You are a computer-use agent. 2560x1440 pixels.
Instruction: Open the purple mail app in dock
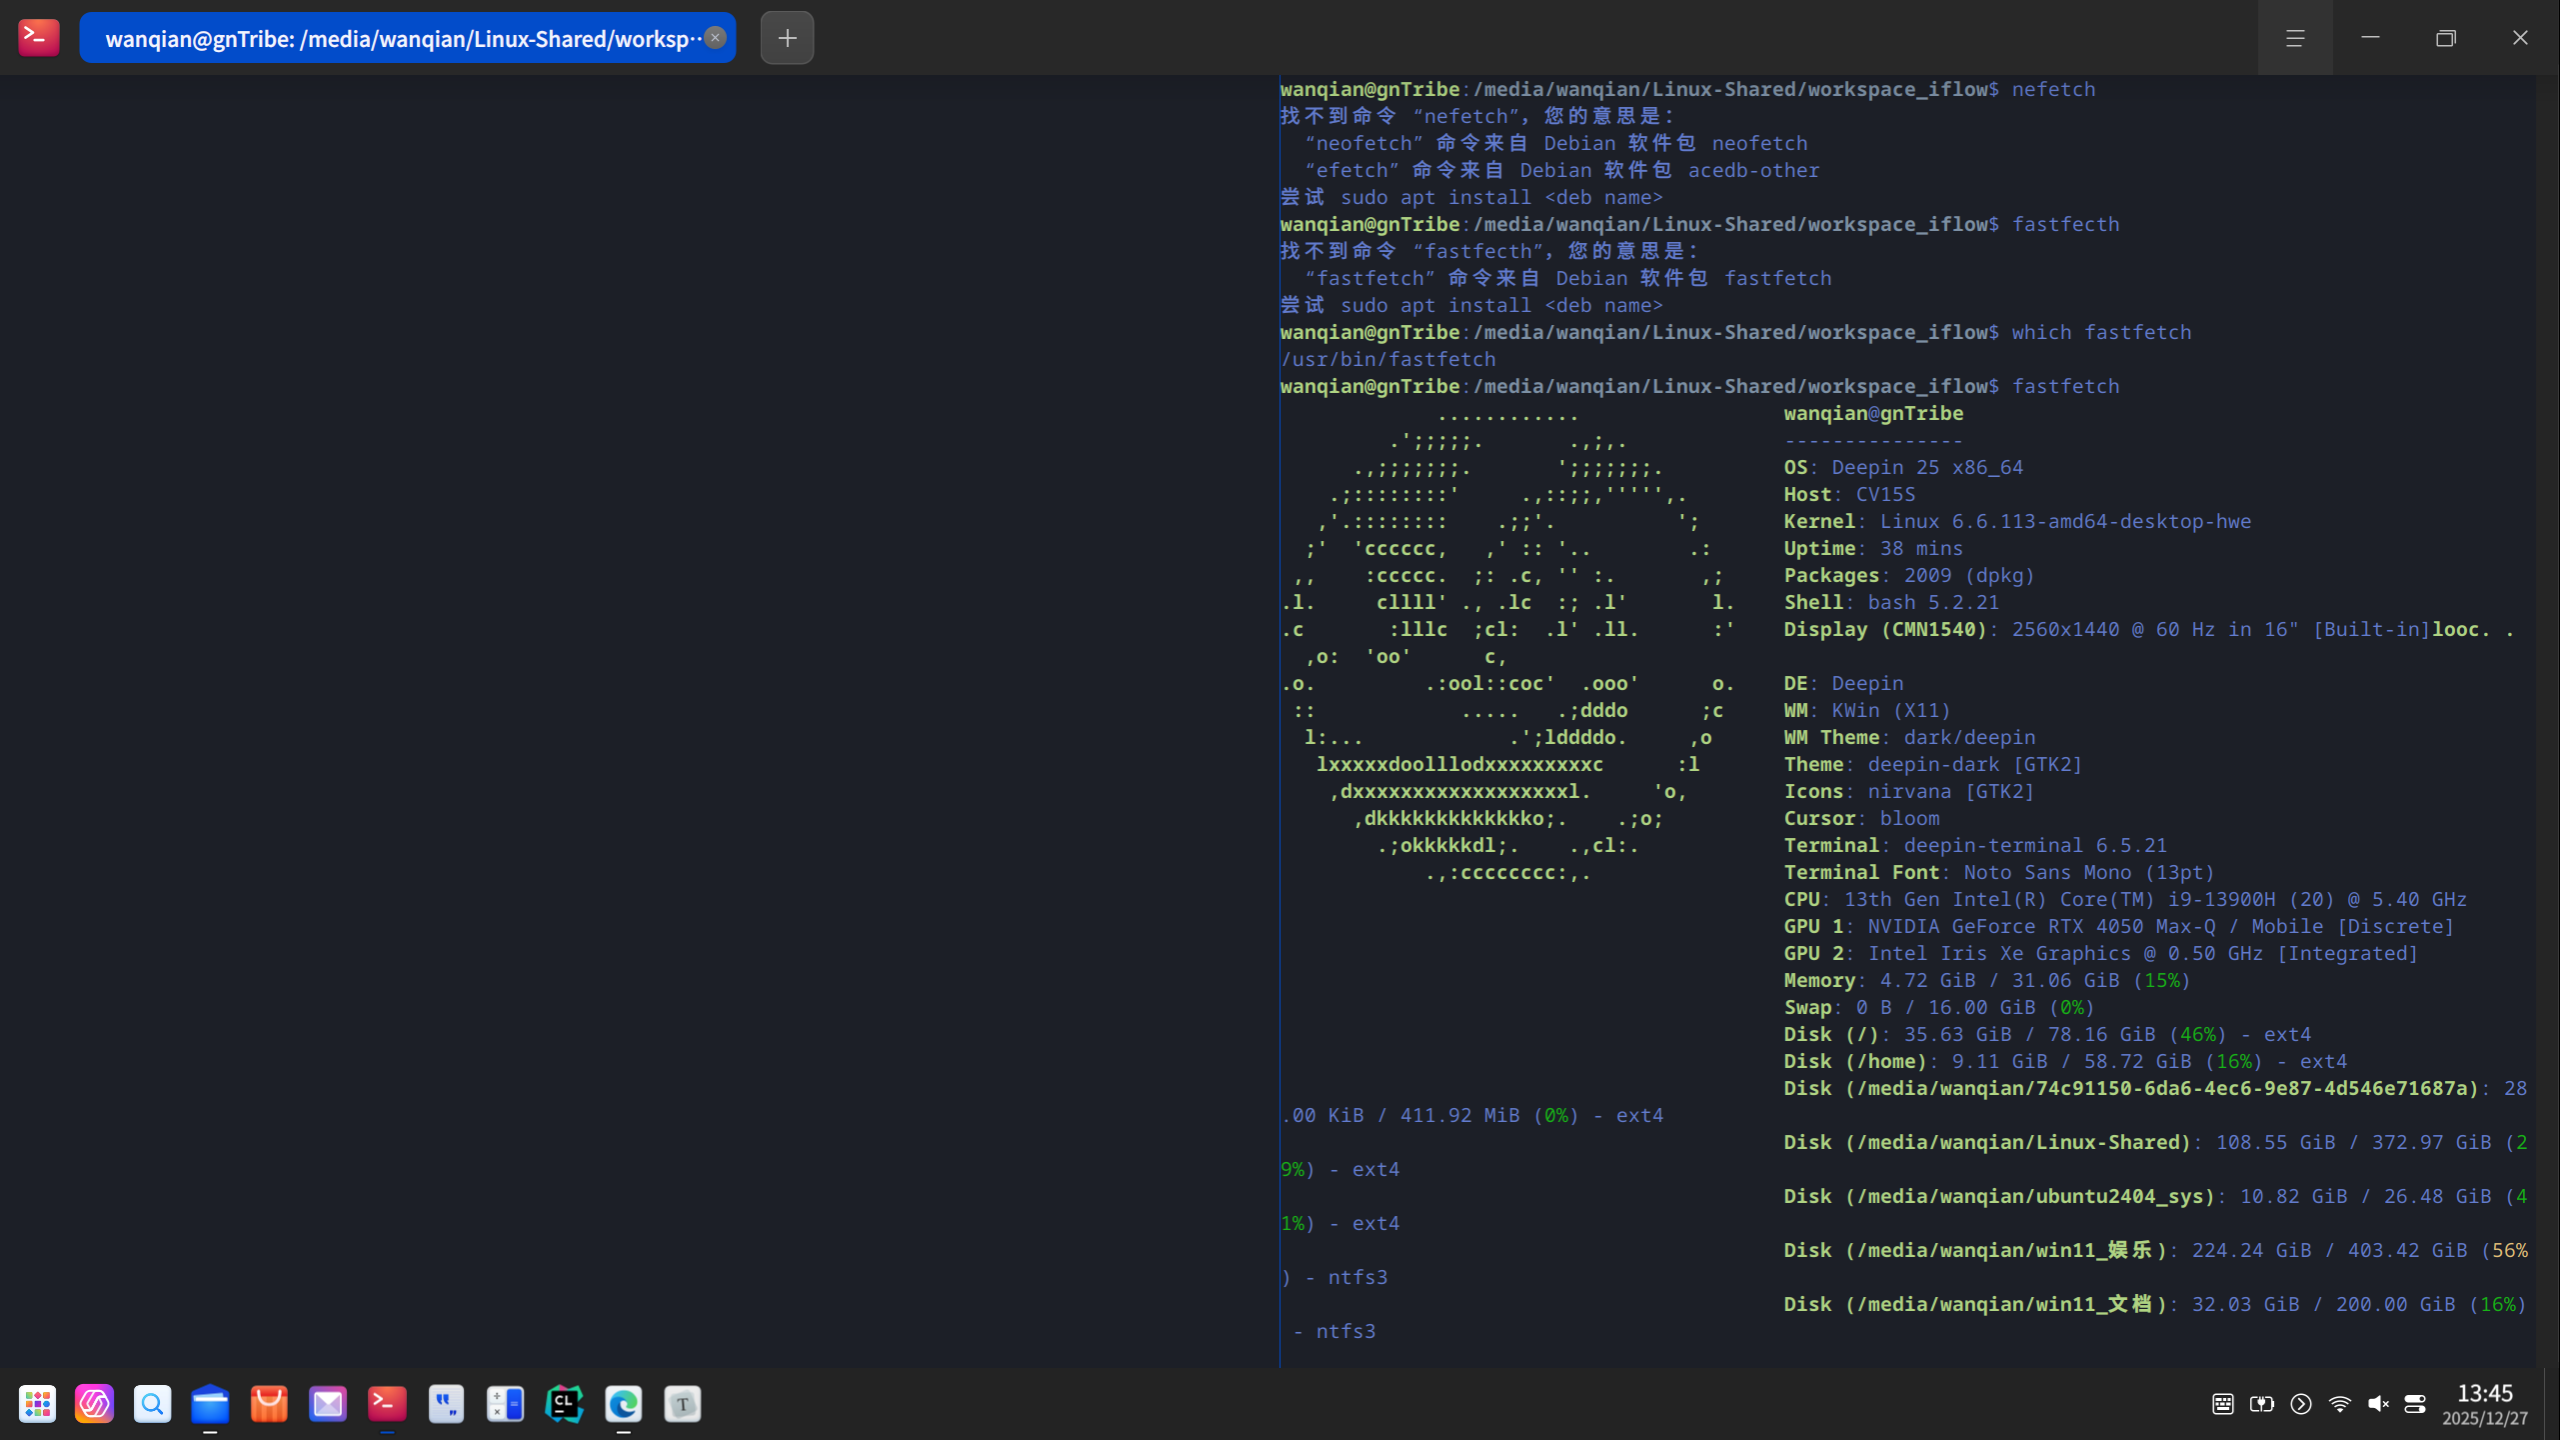(x=328, y=1404)
